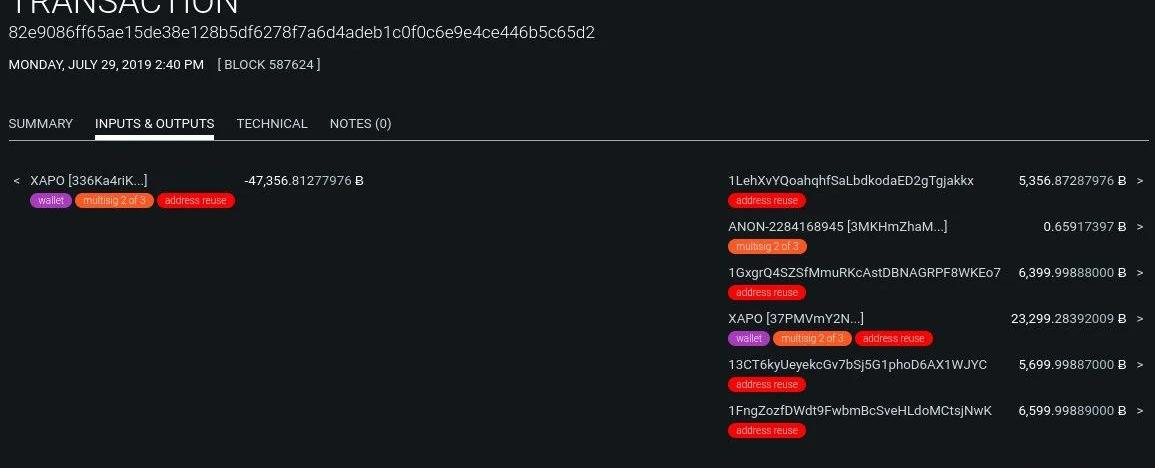The width and height of the screenshot is (1155, 468).
Task: Open output address 1GxgrQ4SZSfMmuRKcAstDBNAGRPF8WKEo7
Action: (x=864, y=273)
